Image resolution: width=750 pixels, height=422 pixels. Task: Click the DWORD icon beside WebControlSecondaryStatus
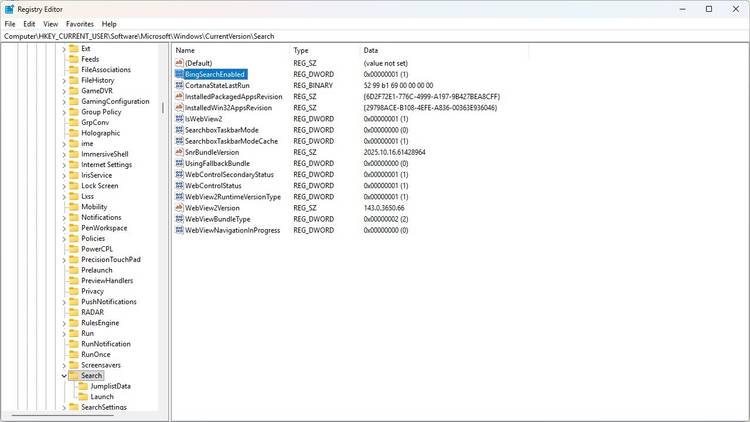coord(179,174)
